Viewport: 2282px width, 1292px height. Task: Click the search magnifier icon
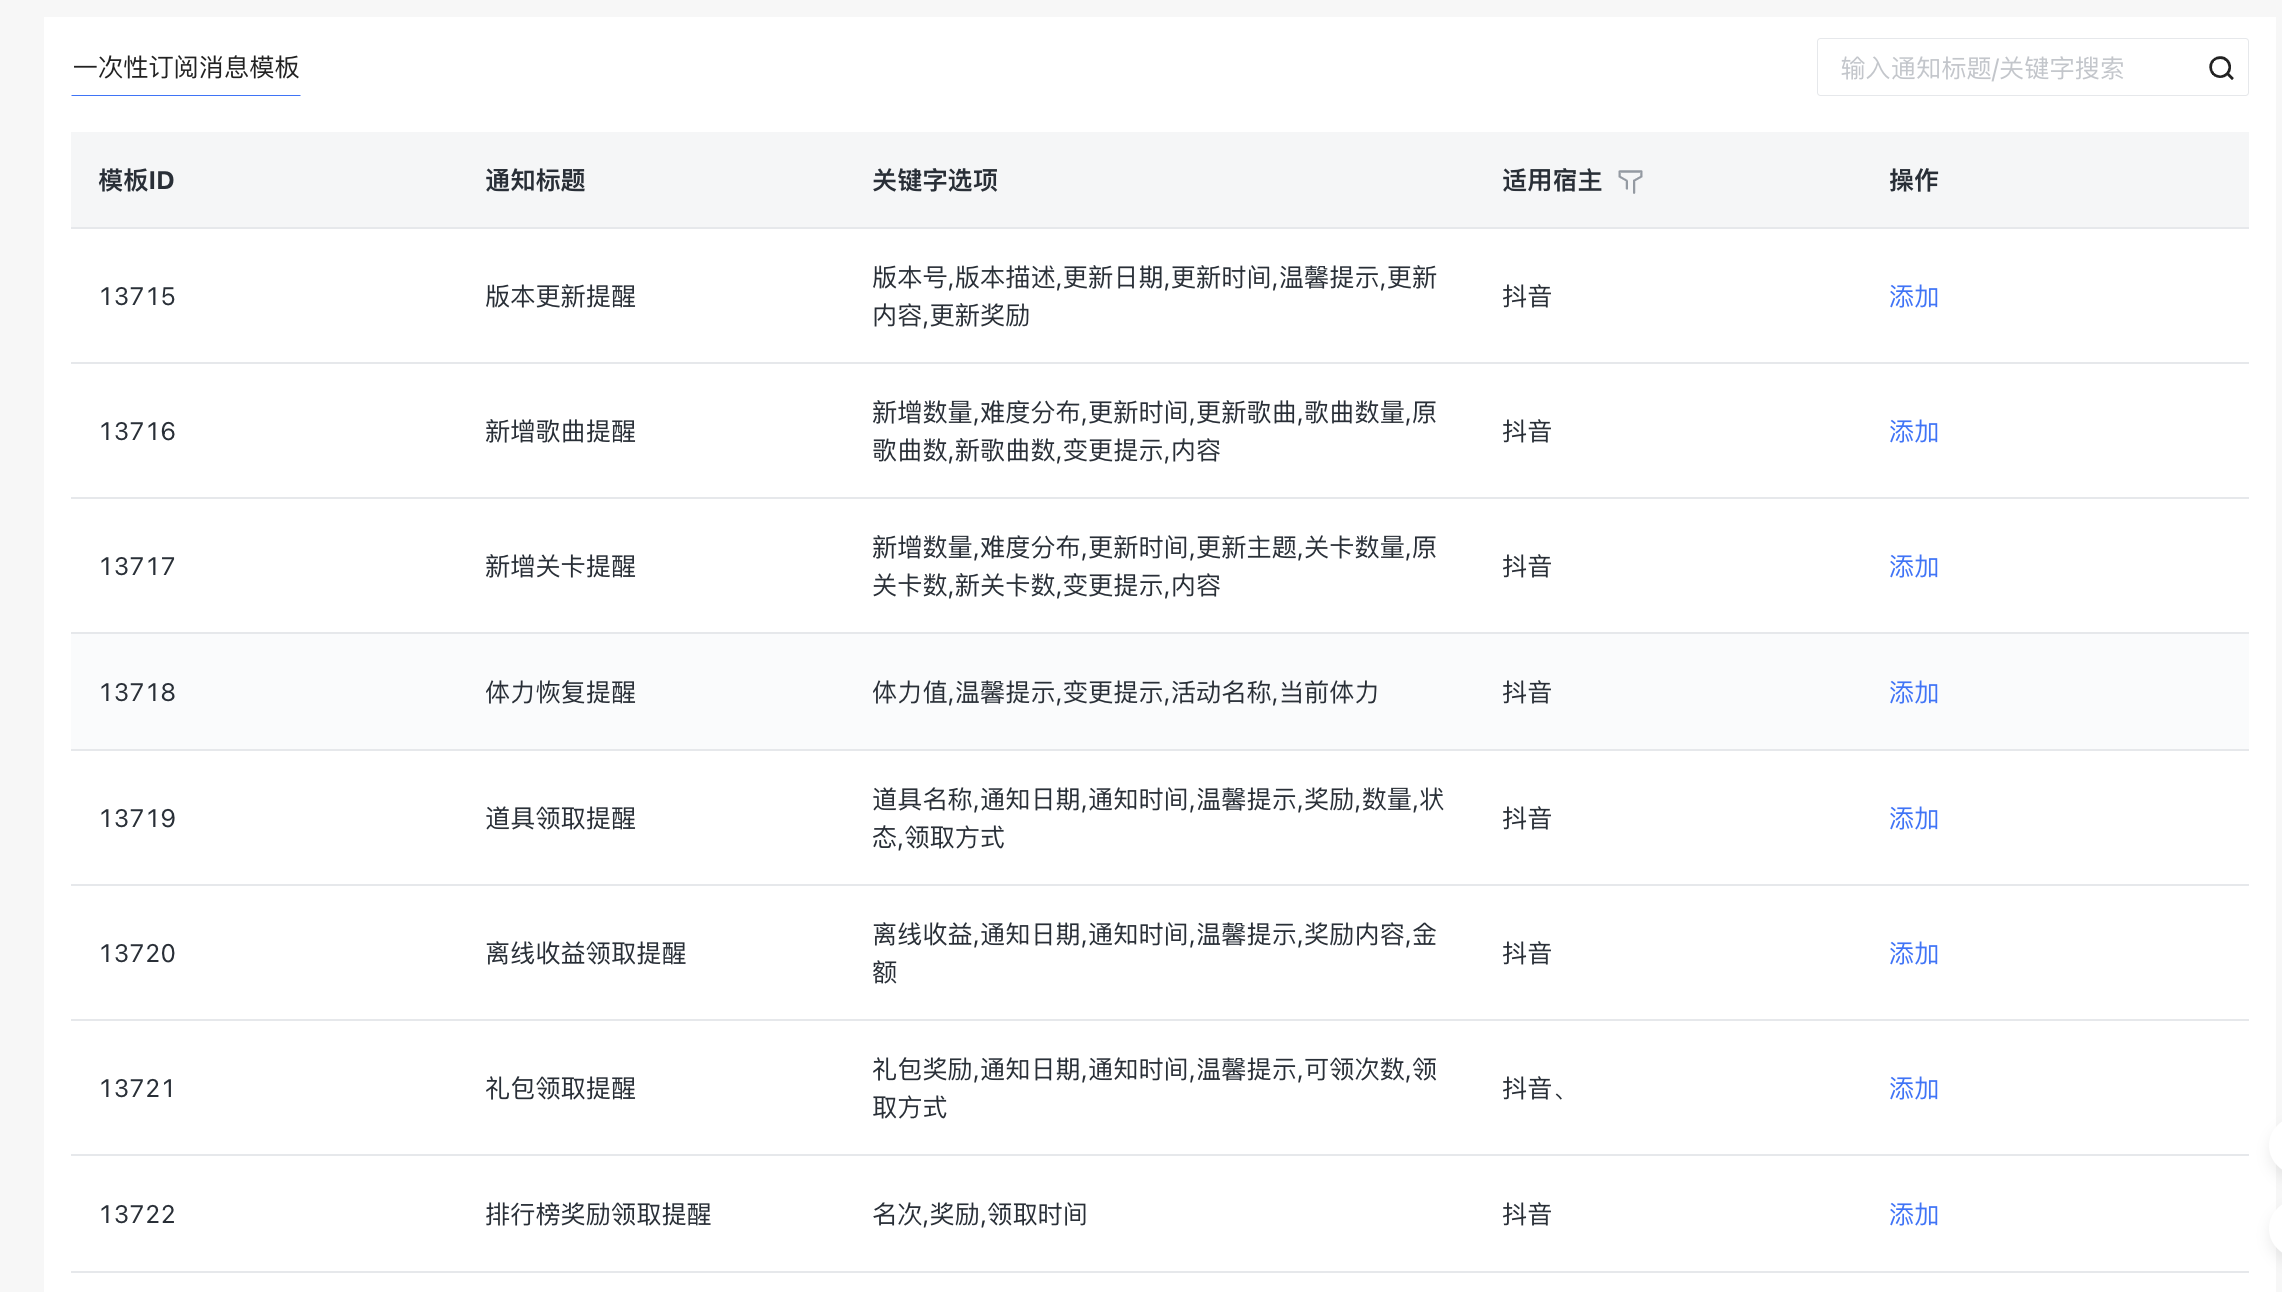(x=2221, y=68)
